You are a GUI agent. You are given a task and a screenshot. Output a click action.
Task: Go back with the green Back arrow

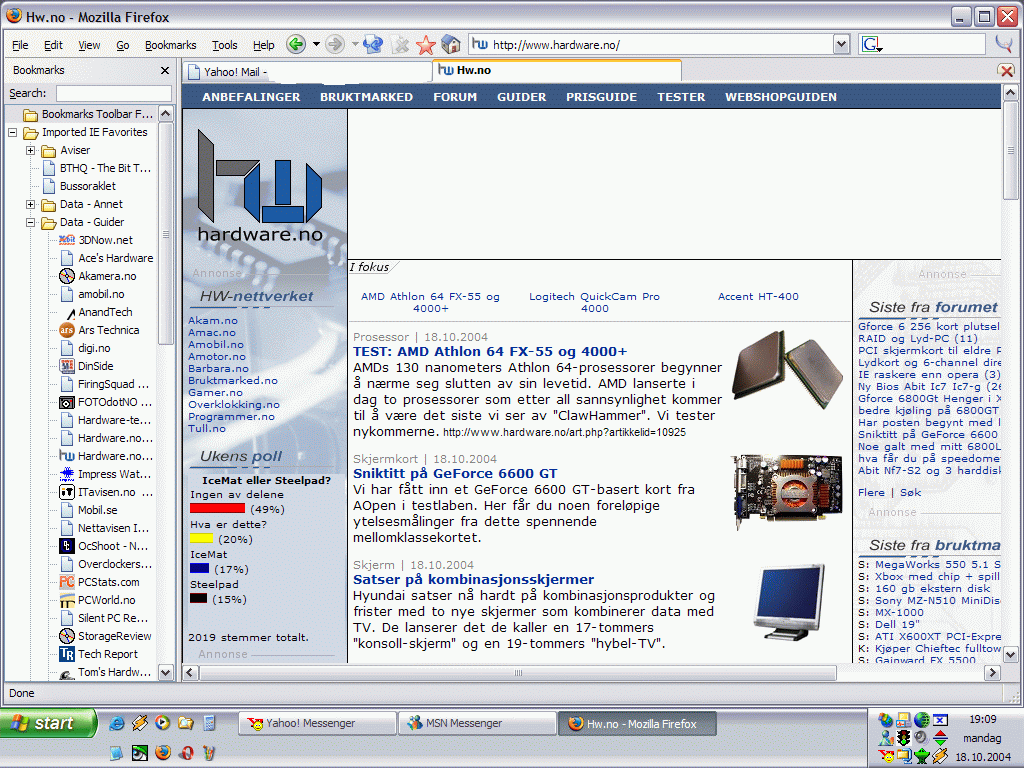(296, 44)
